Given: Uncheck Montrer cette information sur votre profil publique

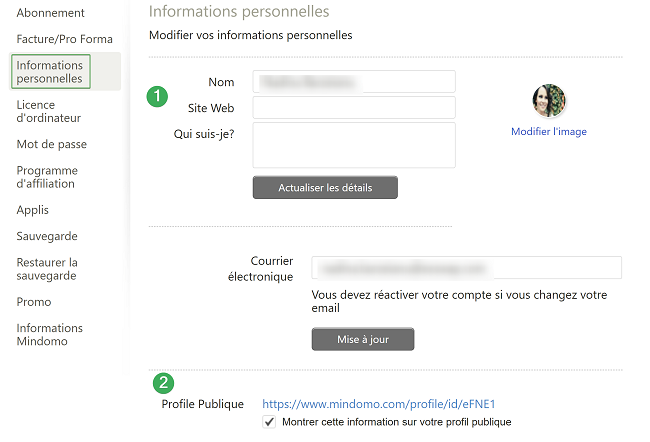Looking at the screenshot, I should [x=269, y=422].
